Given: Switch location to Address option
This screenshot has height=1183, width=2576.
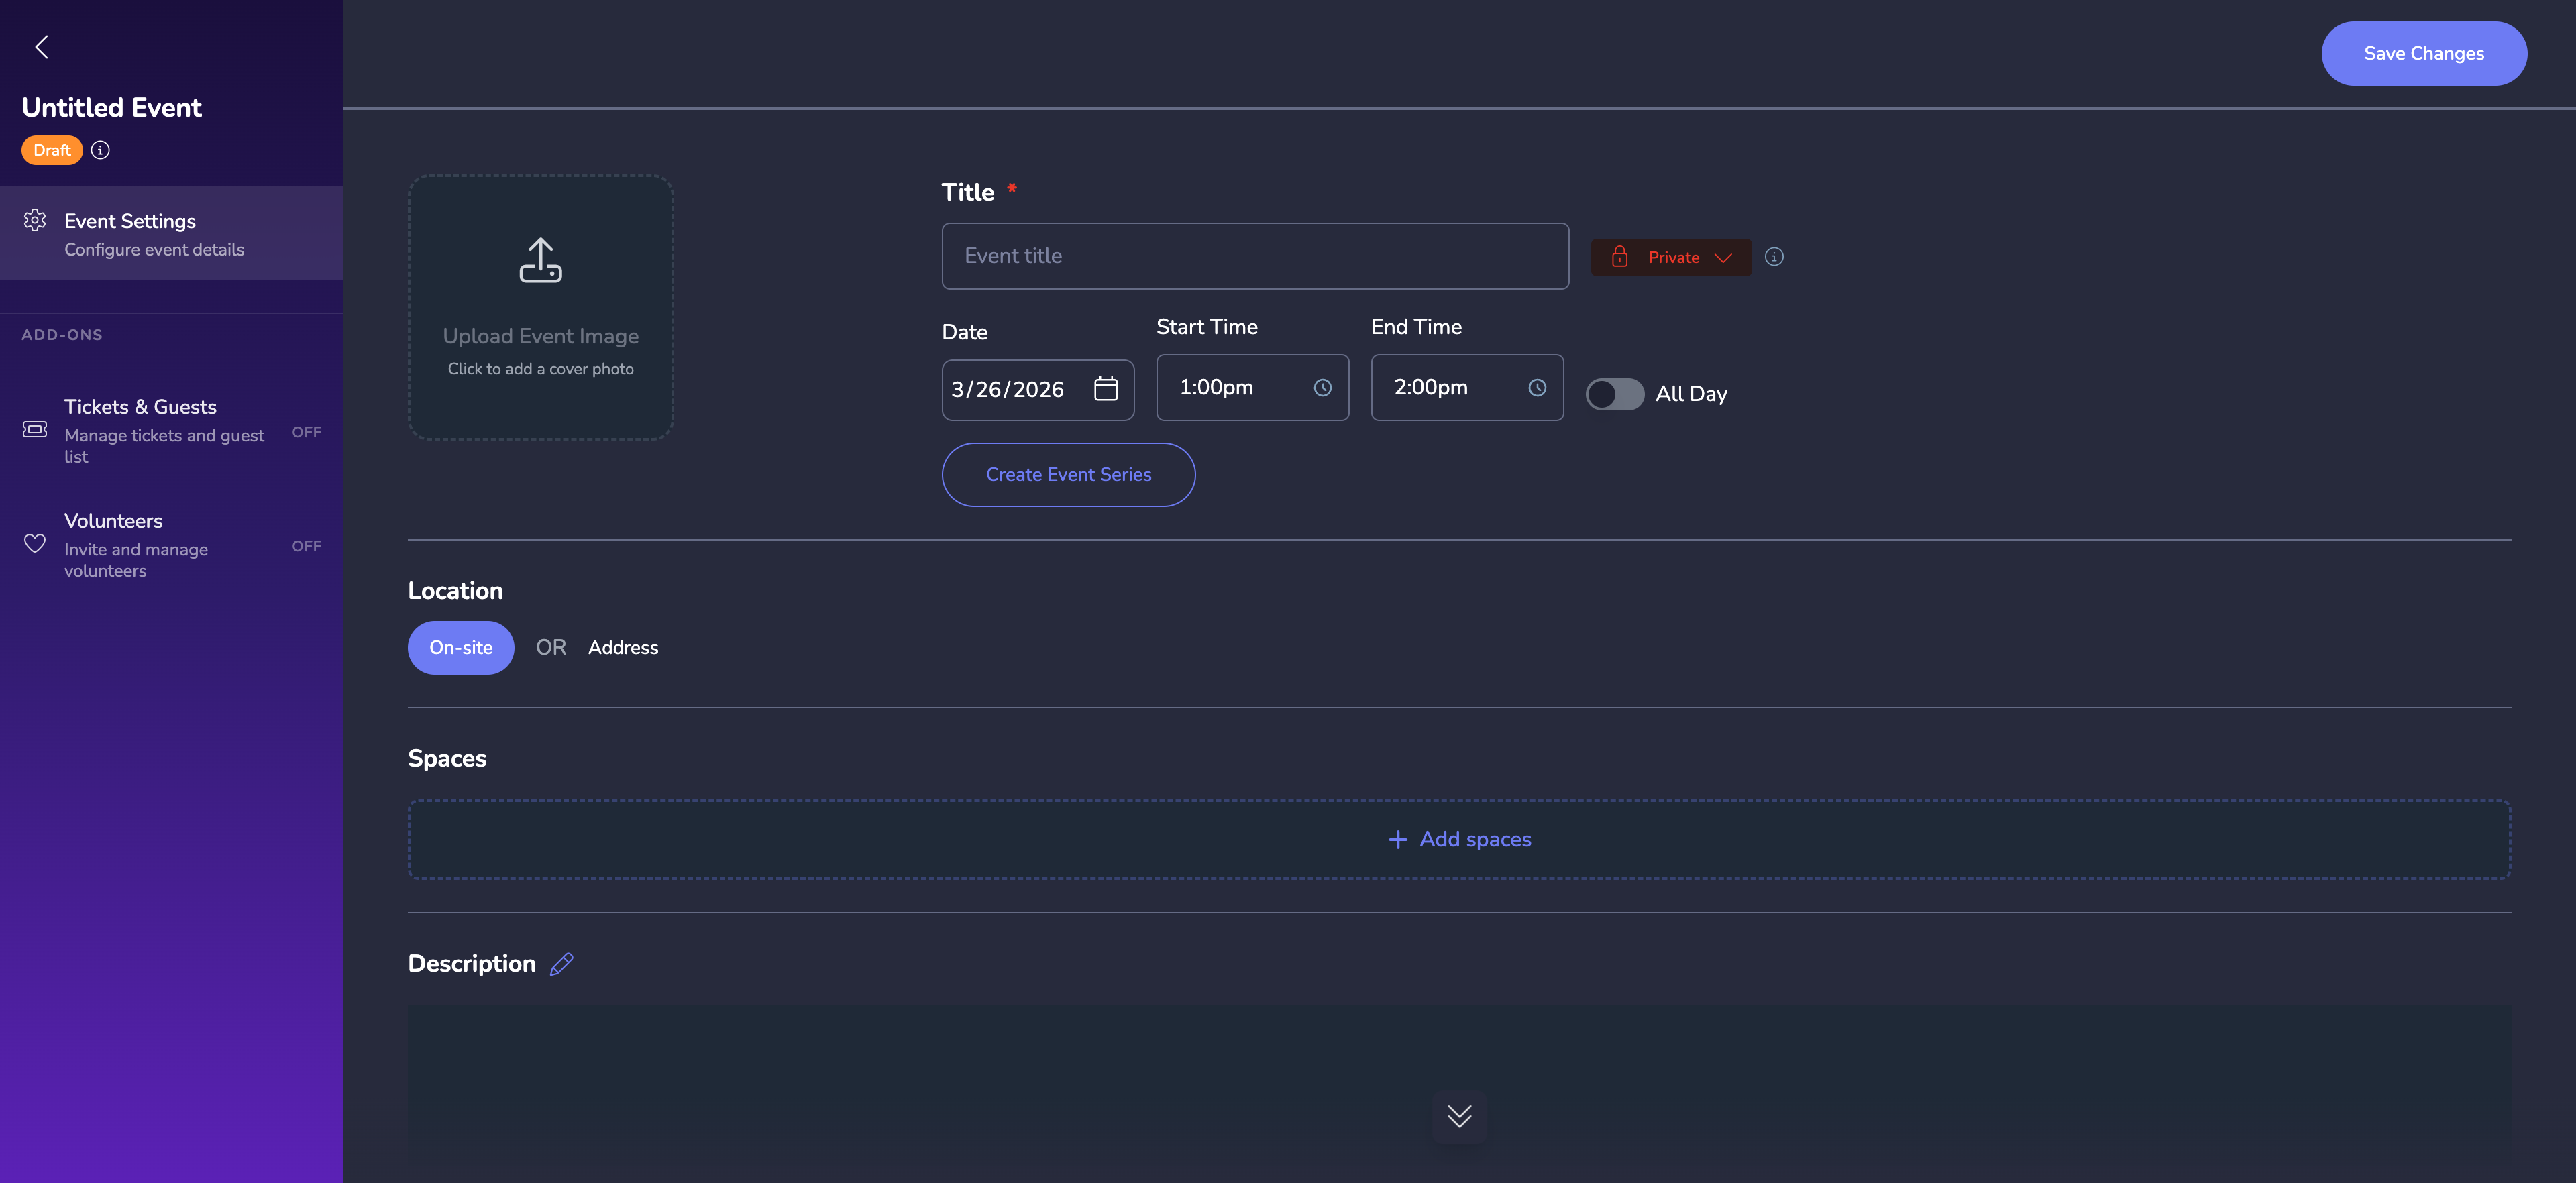Looking at the screenshot, I should [x=622, y=647].
